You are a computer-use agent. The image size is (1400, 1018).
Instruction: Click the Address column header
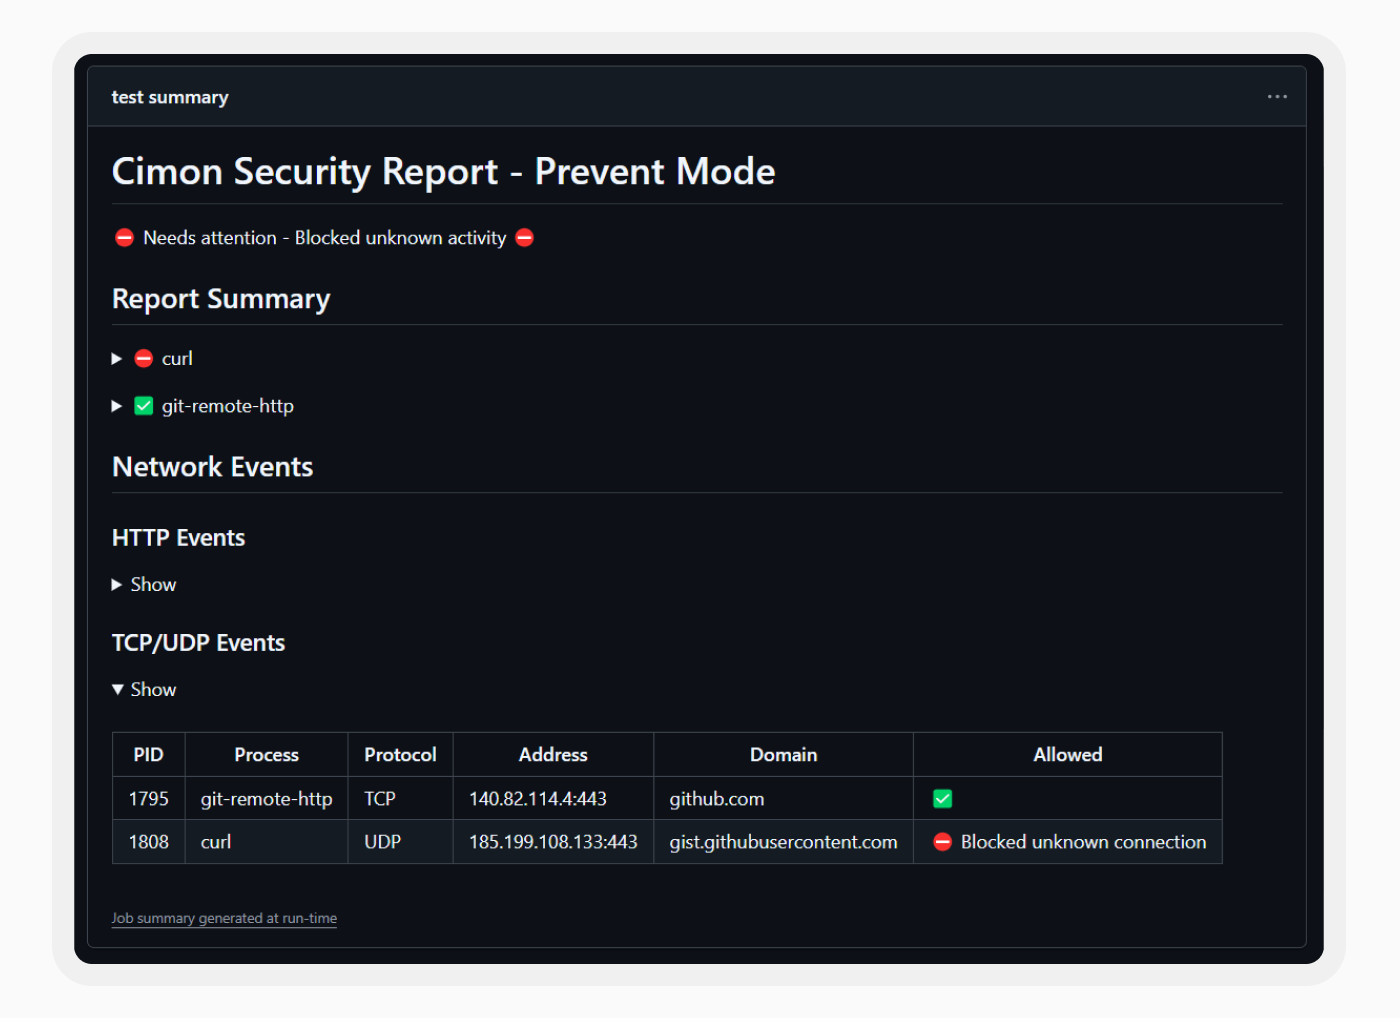tap(553, 755)
